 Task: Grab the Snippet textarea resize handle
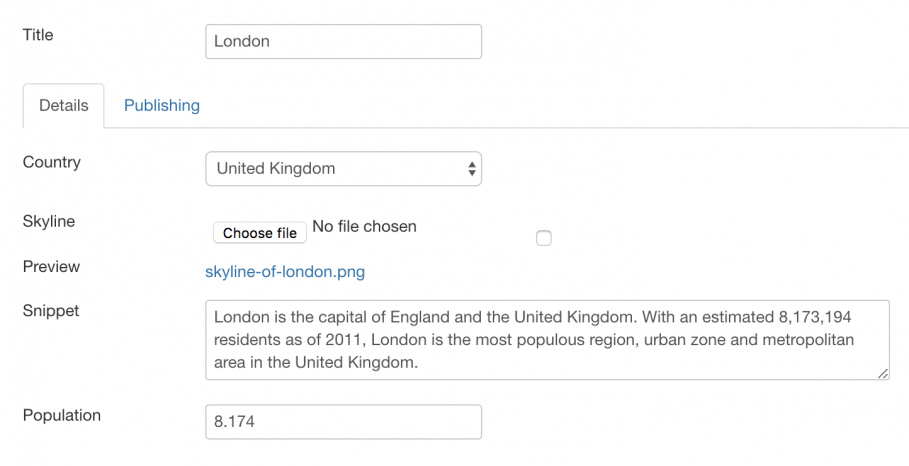click(x=883, y=374)
